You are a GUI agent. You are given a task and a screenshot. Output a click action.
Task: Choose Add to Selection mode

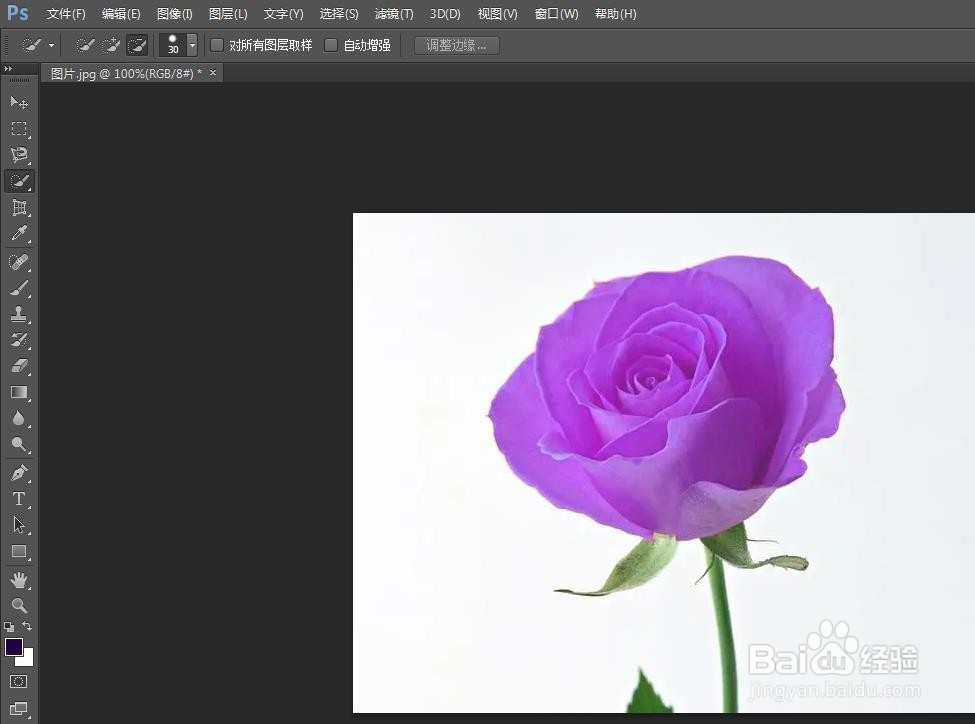[111, 45]
